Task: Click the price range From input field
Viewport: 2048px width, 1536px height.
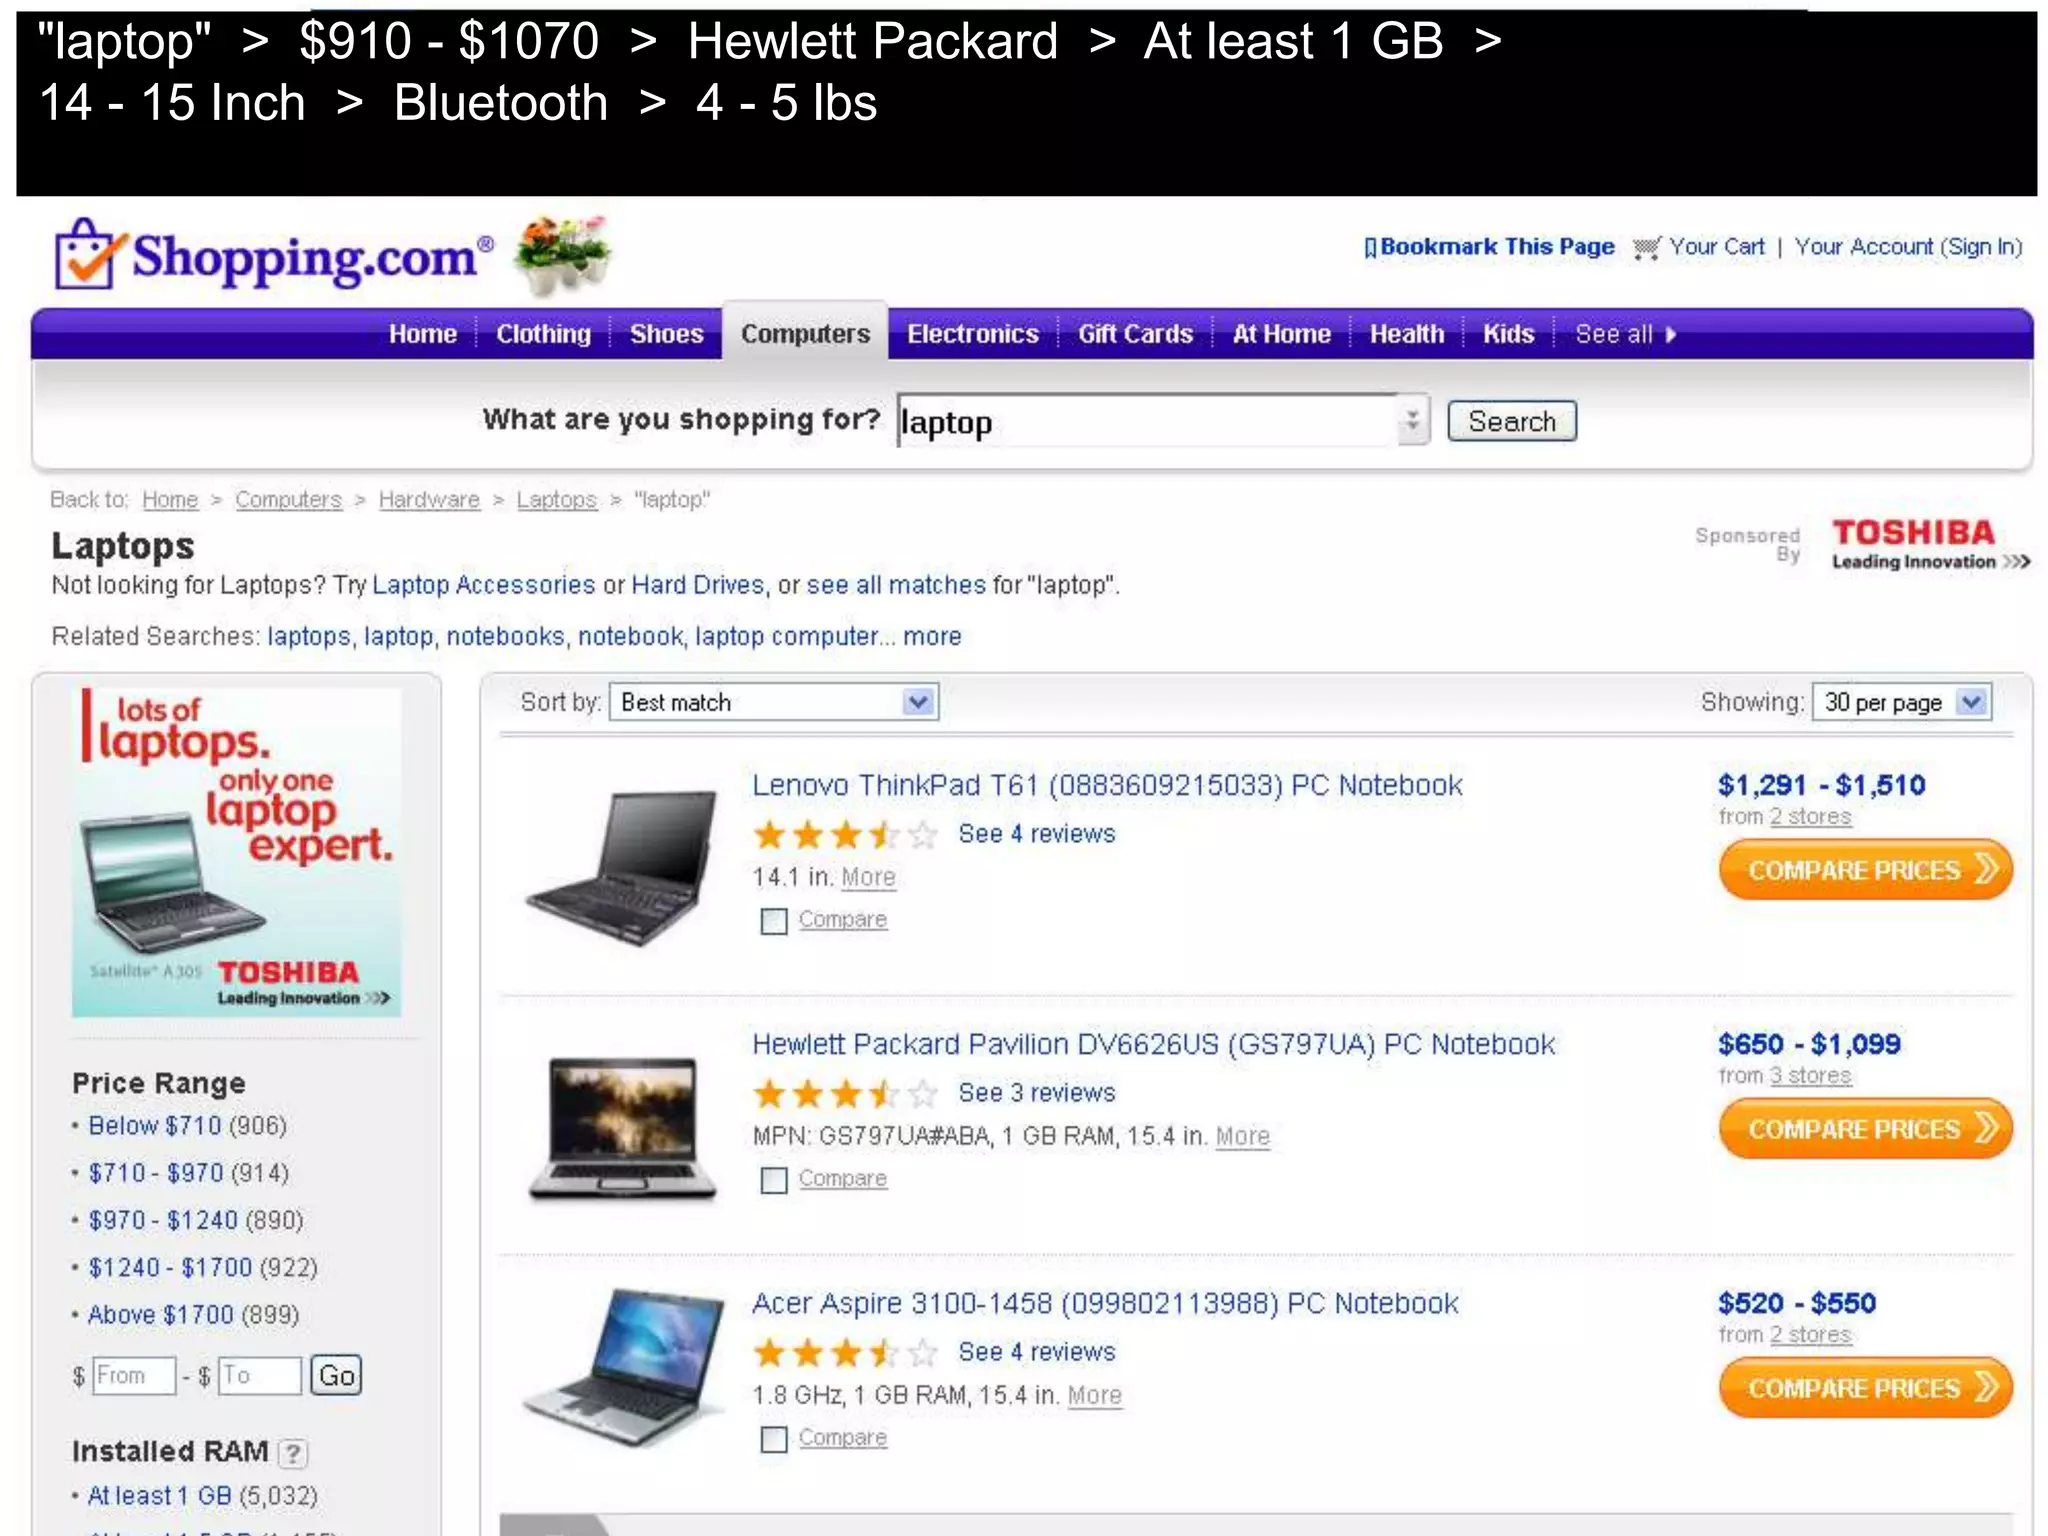Action: click(134, 1376)
